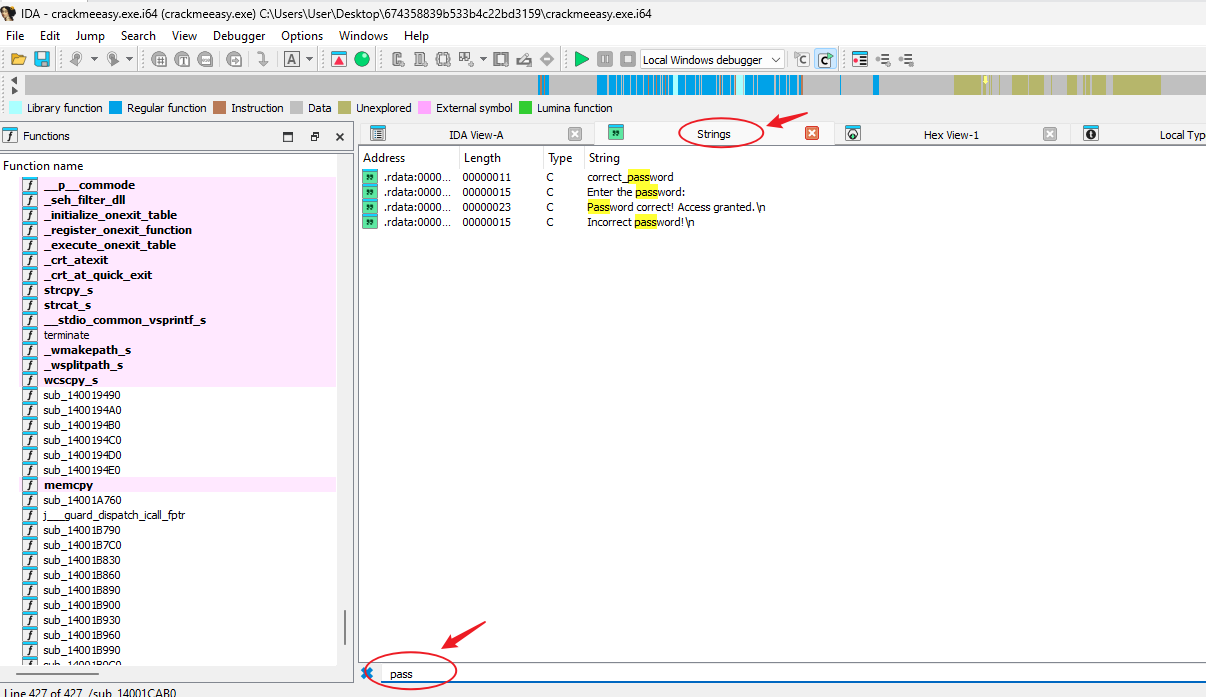1206x697 pixels.
Task: Maximize the Functions panel
Action: (288, 136)
